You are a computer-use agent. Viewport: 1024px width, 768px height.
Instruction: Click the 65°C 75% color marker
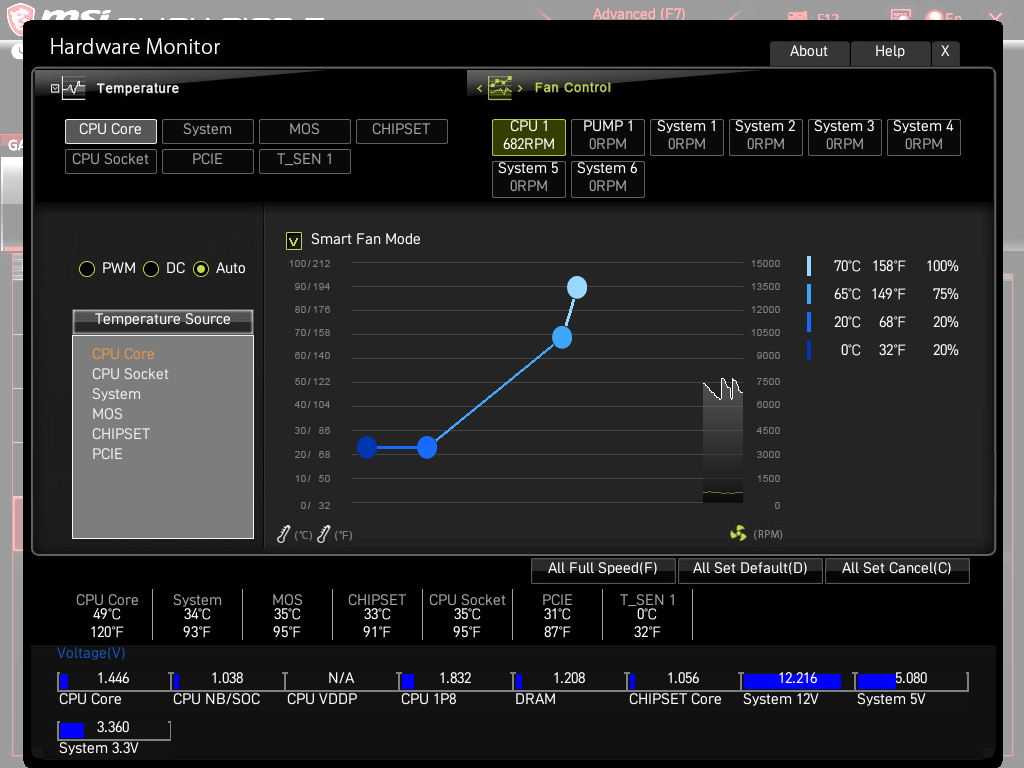pyautogui.click(x=809, y=294)
